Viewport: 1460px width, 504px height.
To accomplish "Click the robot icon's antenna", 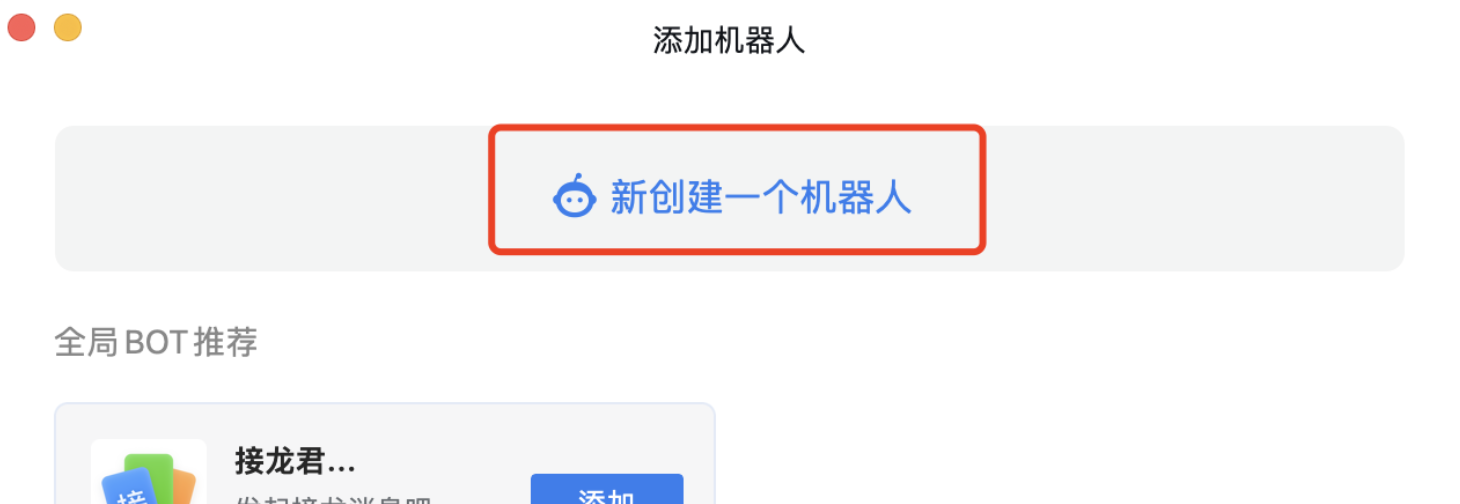I will pyautogui.click(x=577, y=177).
